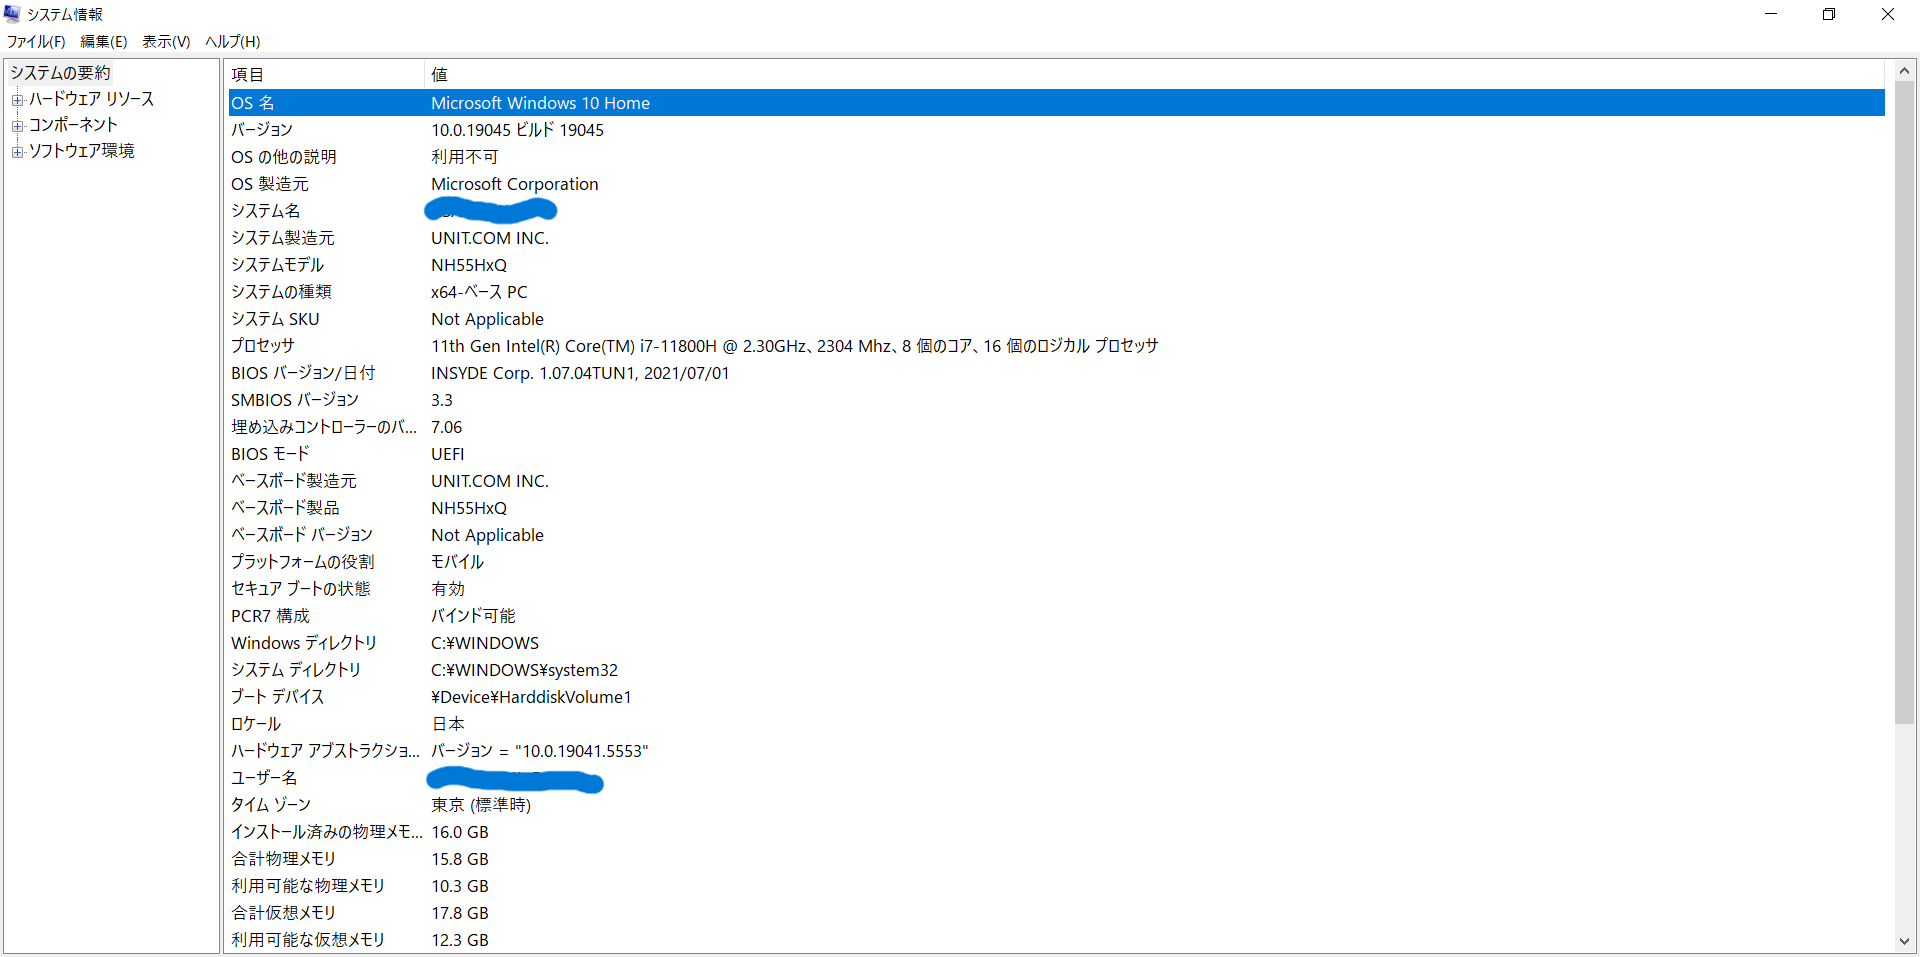The image size is (1920, 957).
Task: Click the vertical scrollbar thumb
Action: tap(1904, 402)
